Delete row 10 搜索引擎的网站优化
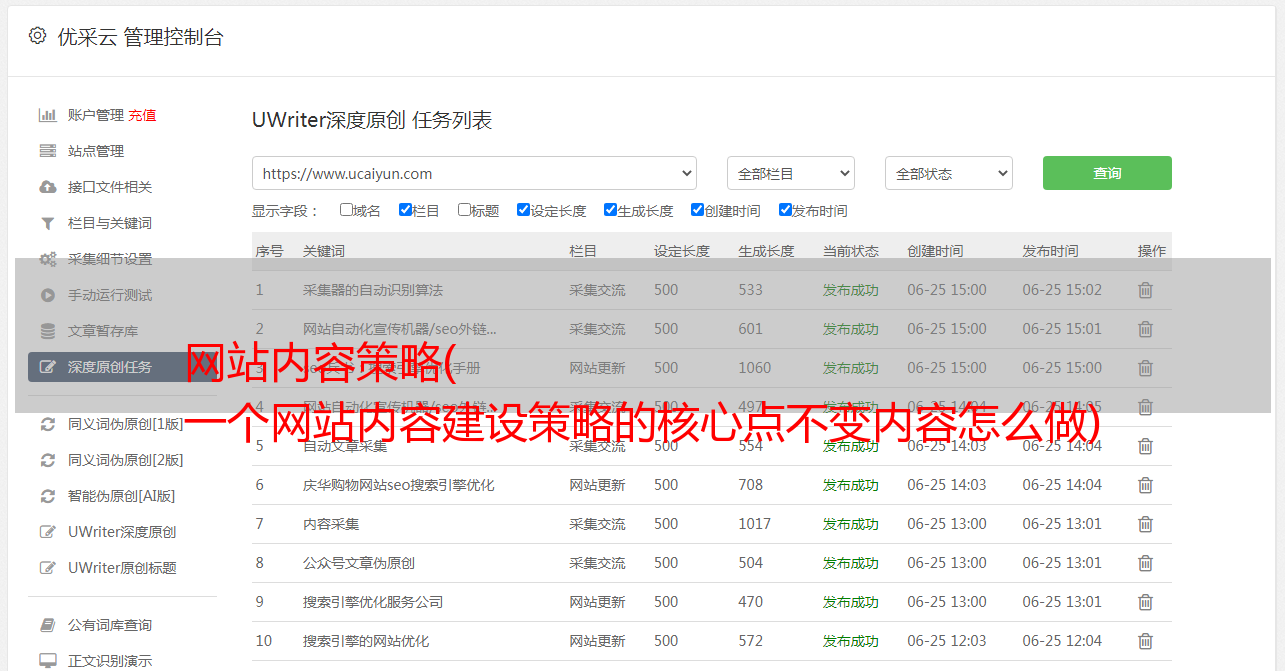This screenshot has height=671, width=1285. tap(1145, 641)
